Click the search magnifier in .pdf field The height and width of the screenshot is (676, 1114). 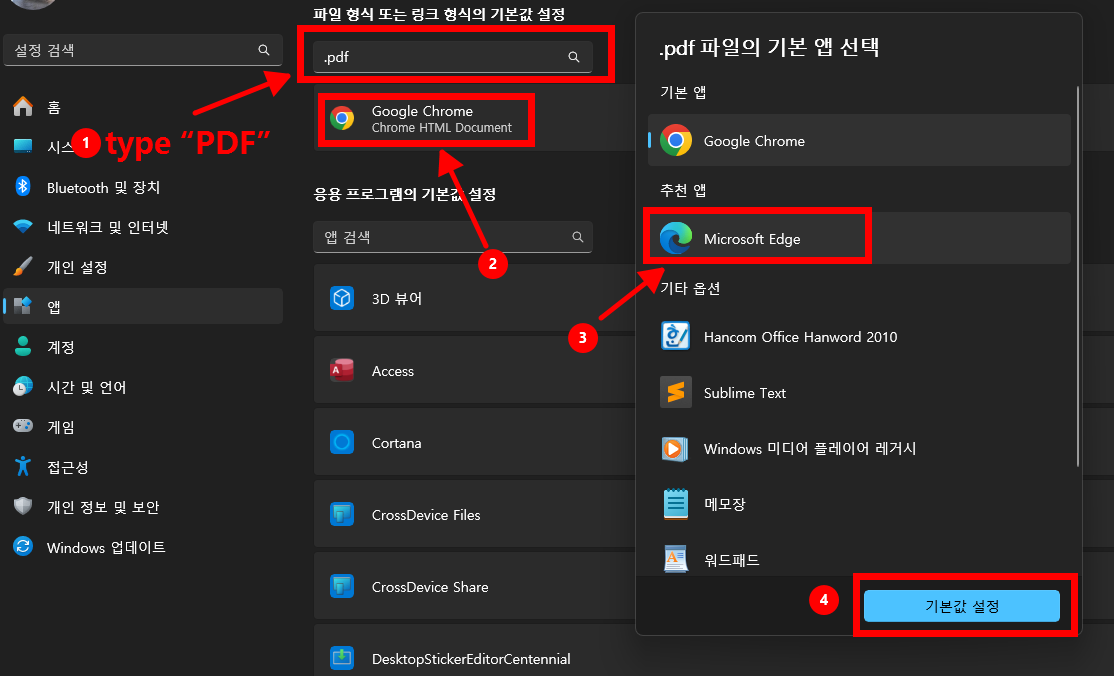(574, 58)
